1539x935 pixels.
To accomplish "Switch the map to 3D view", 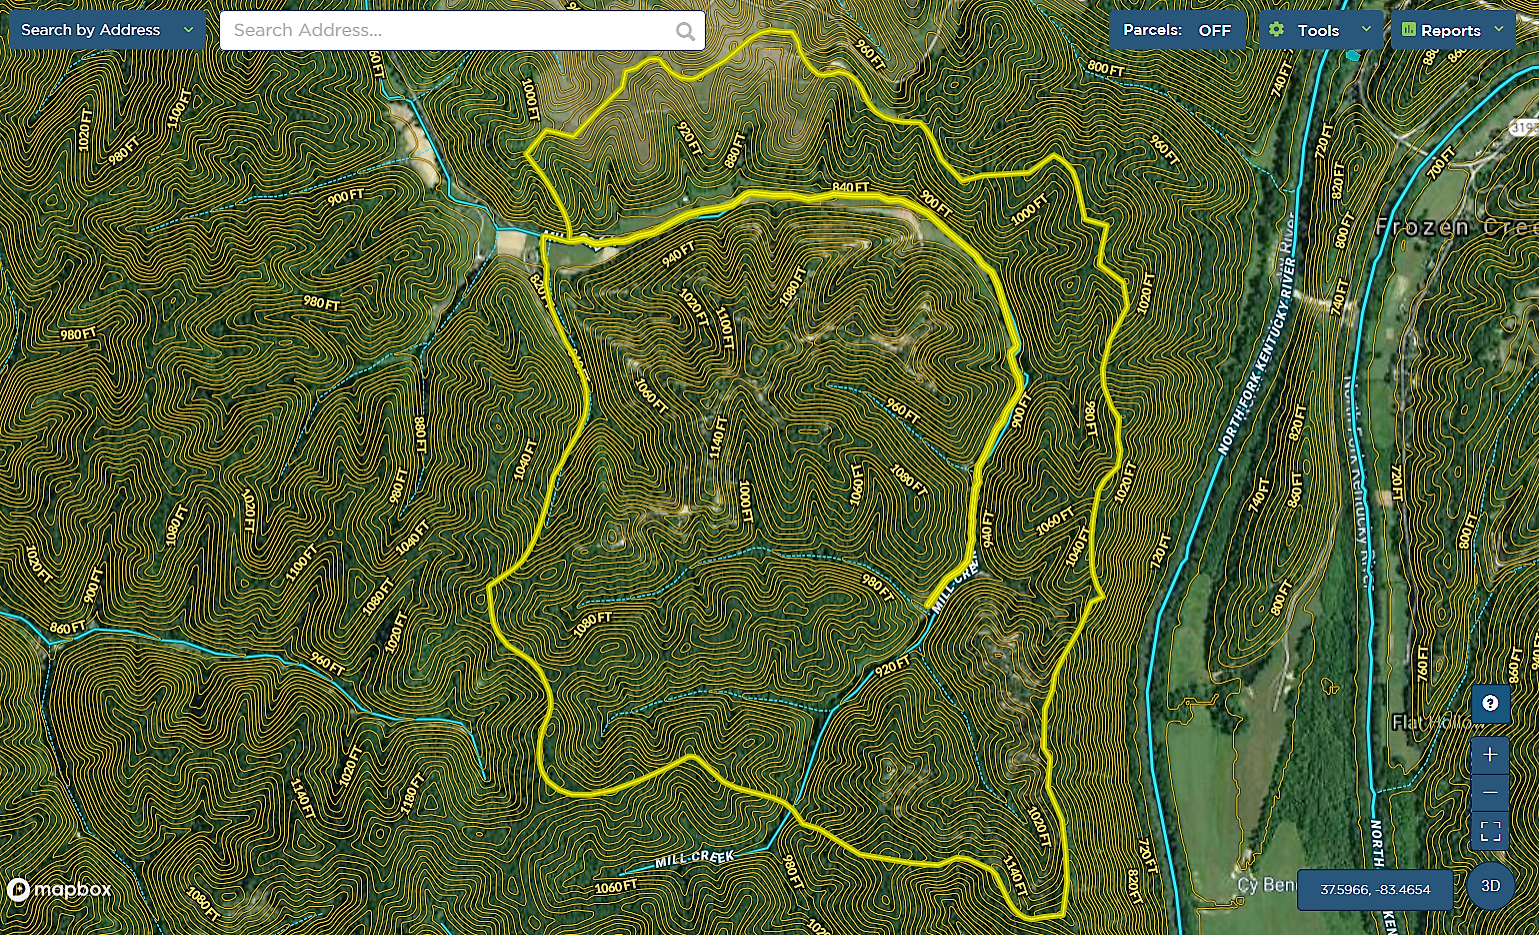I will click(1490, 886).
